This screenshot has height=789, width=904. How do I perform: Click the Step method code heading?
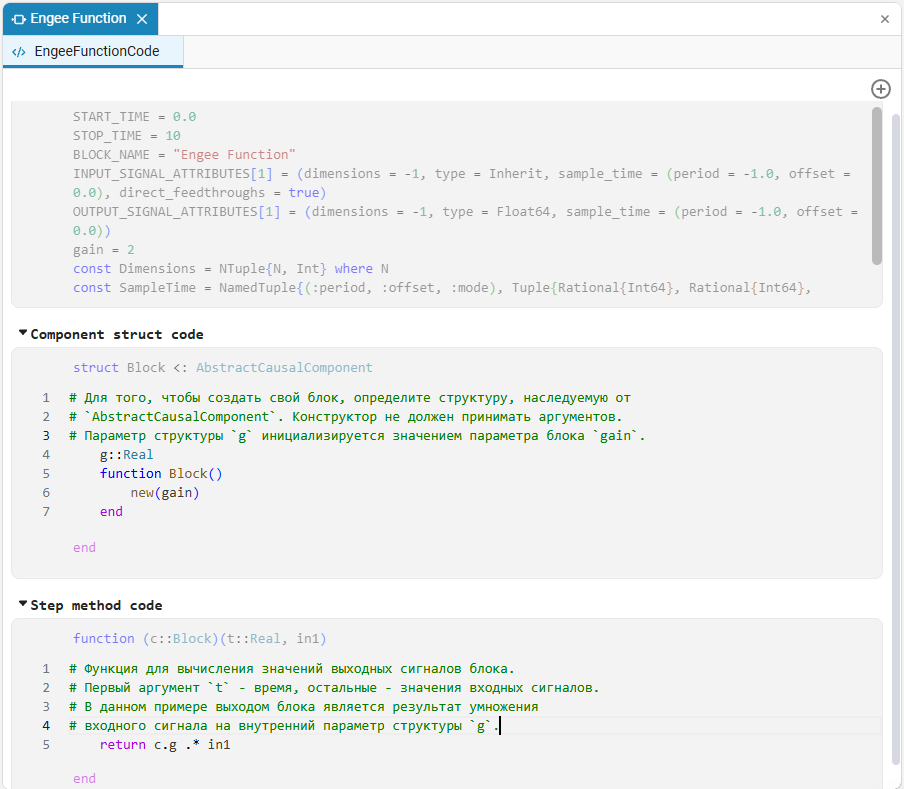96,605
